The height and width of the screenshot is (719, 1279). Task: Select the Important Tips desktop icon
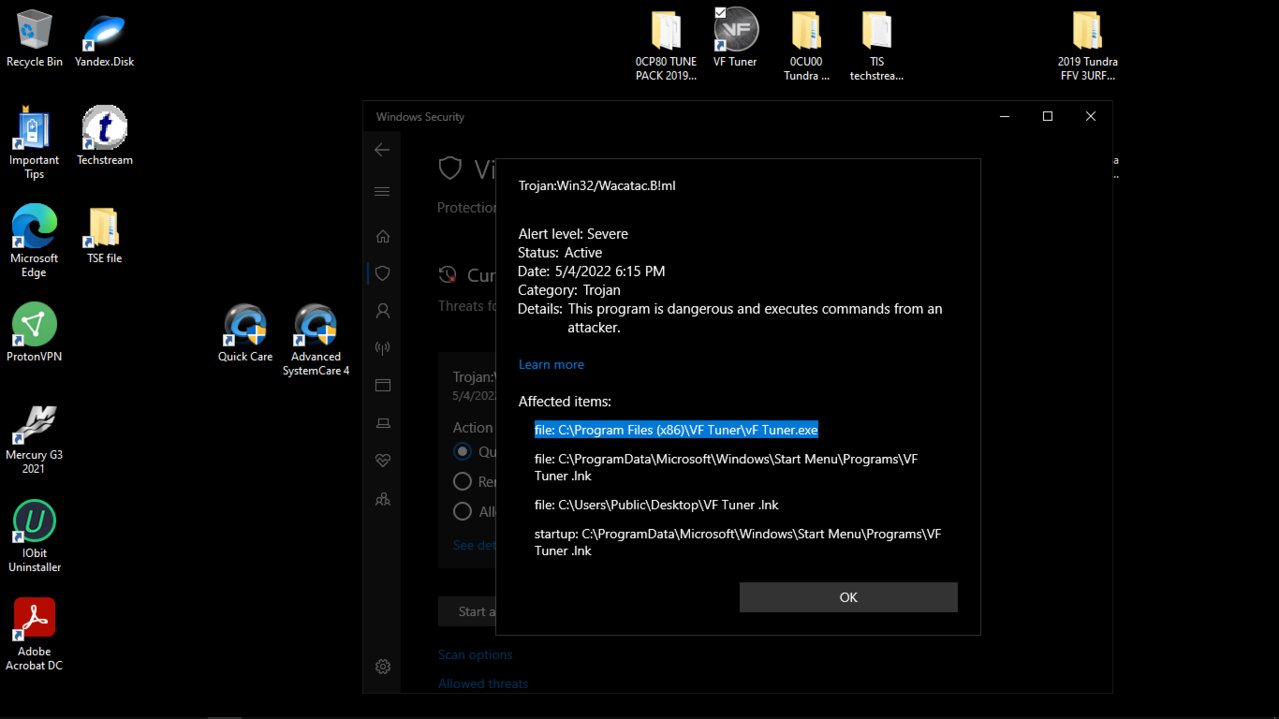[x=34, y=144]
